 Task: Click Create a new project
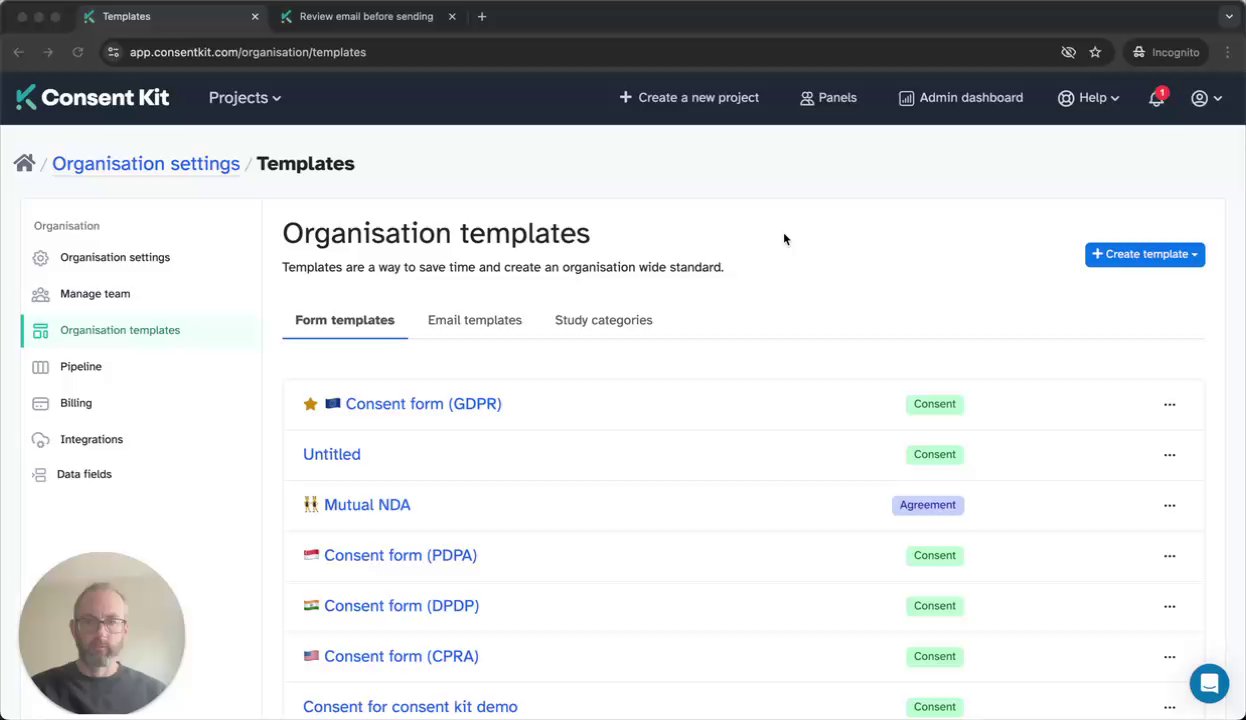[x=689, y=98]
